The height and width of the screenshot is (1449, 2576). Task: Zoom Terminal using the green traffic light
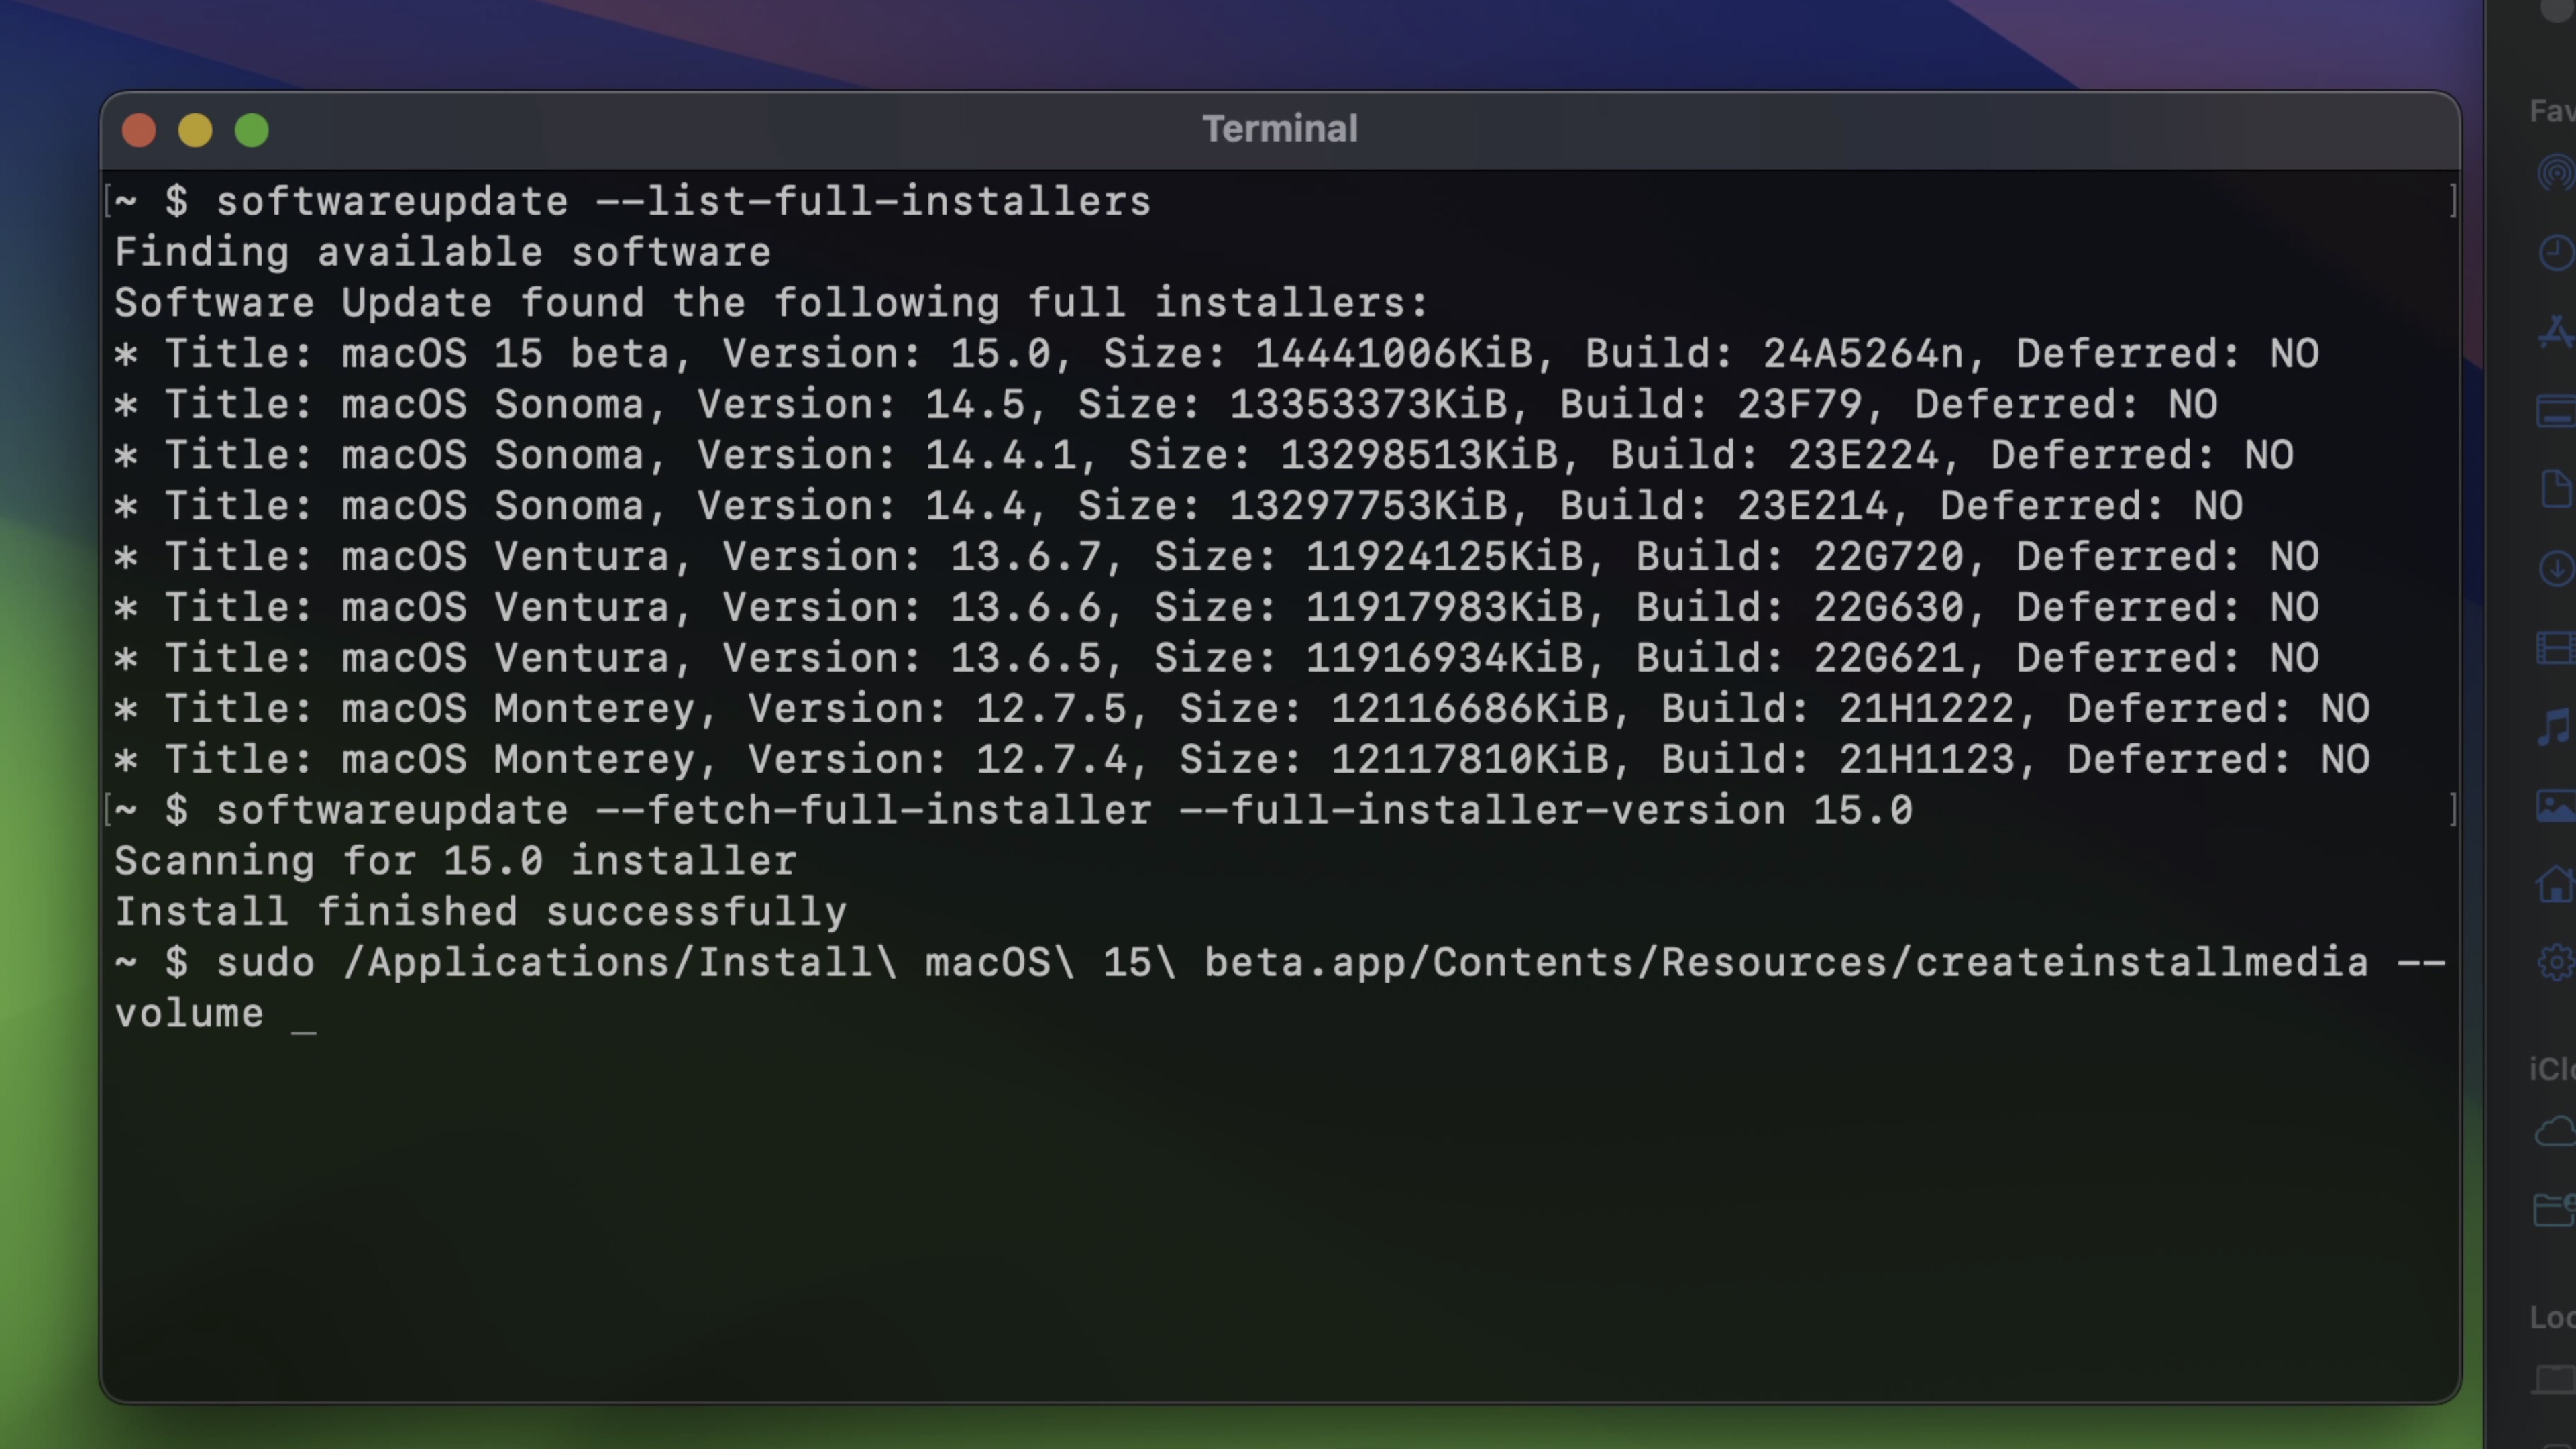click(x=252, y=130)
